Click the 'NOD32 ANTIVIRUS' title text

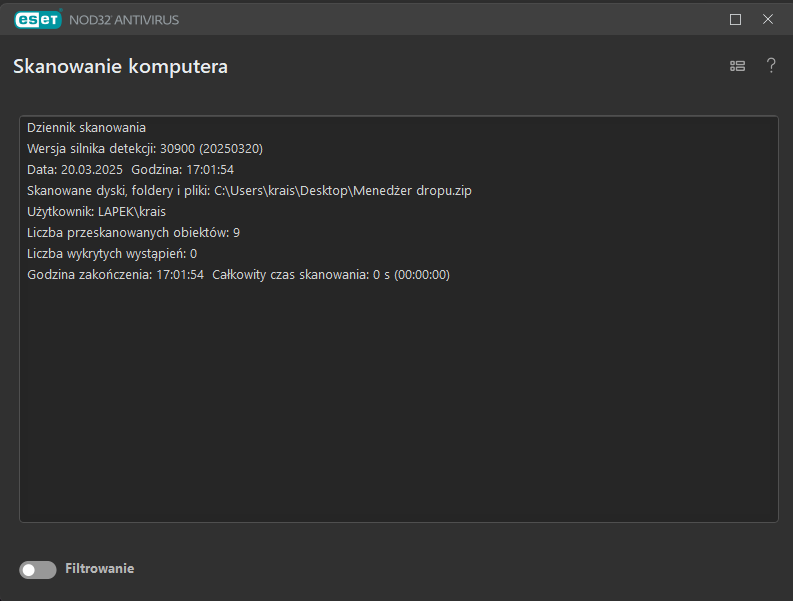[x=124, y=20]
